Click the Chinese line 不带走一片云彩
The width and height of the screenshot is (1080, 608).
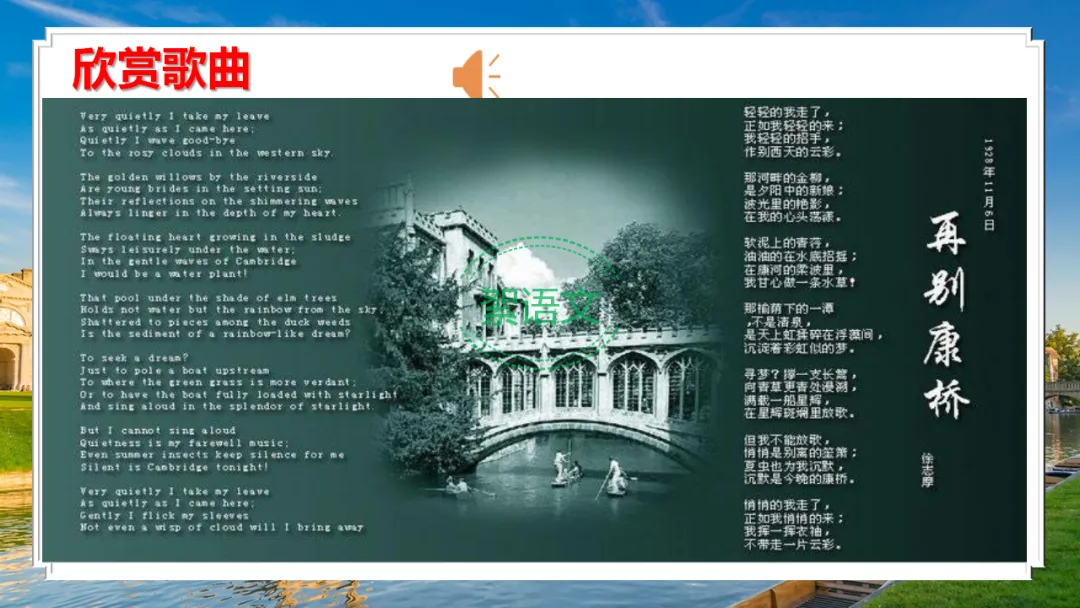click(x=793, y=544)
